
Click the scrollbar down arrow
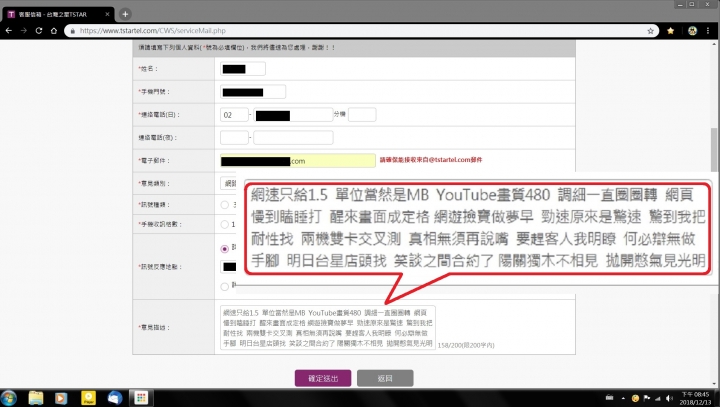714,384
